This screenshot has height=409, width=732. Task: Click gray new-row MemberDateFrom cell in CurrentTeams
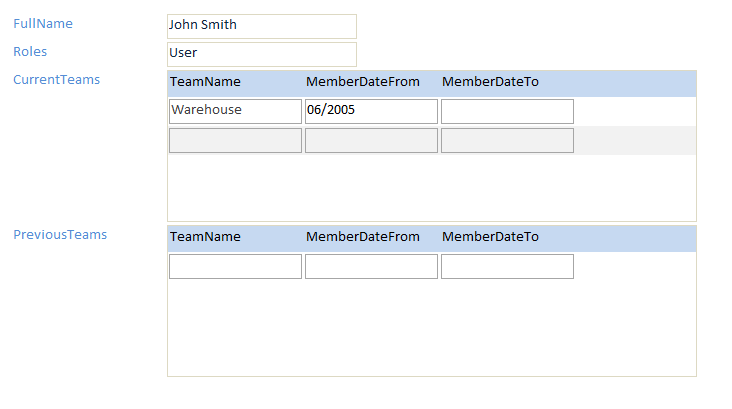(371, 141)
